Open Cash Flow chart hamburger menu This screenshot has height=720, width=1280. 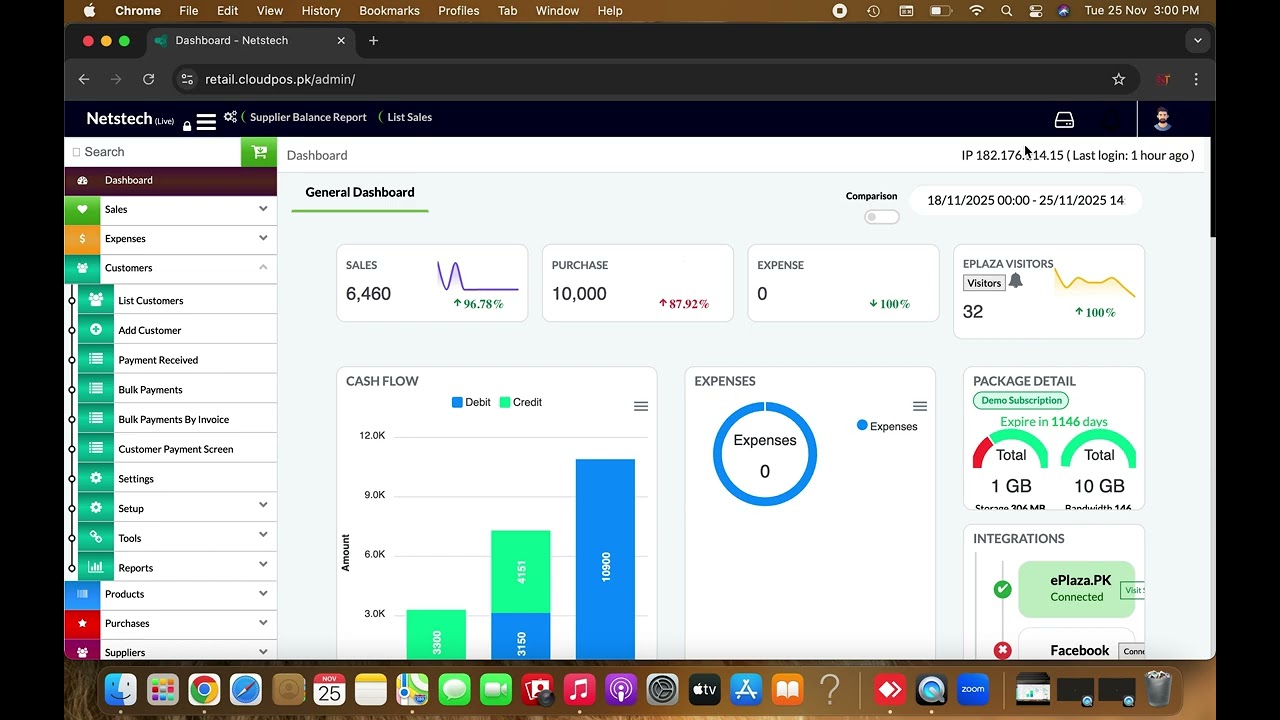(x=641, y=406)
